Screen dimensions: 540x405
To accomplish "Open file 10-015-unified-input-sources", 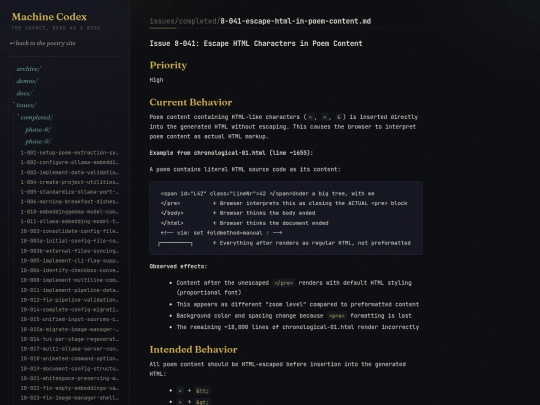I will [70, 319].
